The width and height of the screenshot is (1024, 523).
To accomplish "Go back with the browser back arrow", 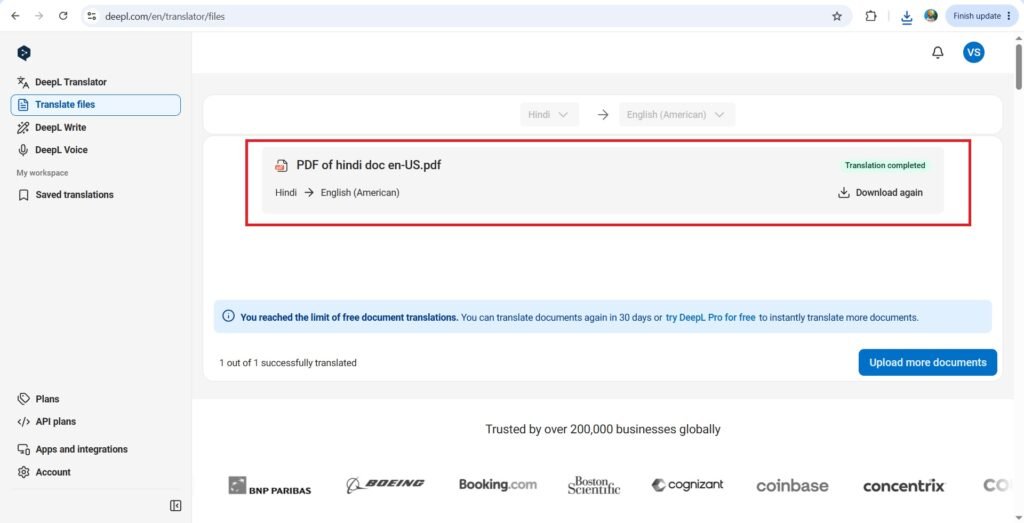I will [16, 16].
